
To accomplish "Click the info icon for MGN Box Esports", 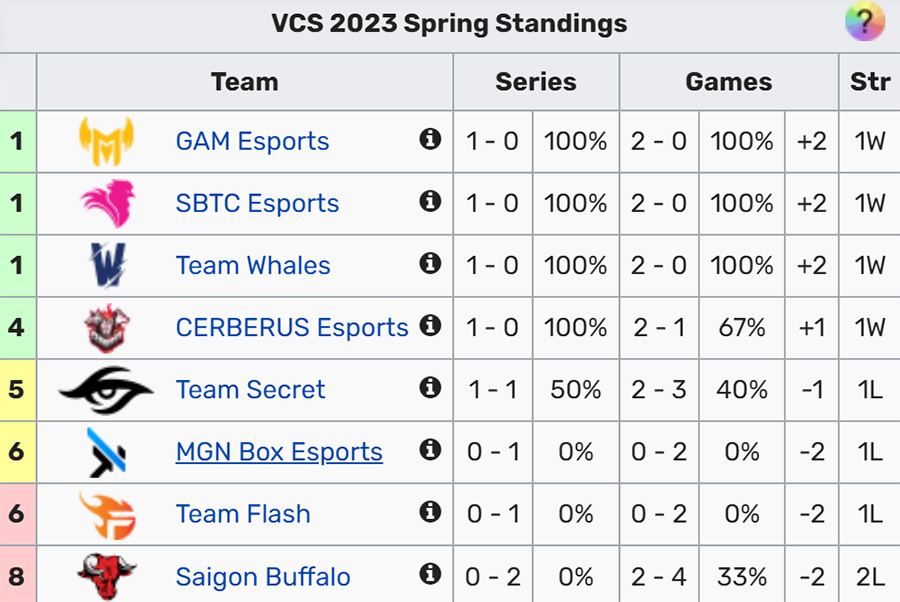I will (430, 449).
